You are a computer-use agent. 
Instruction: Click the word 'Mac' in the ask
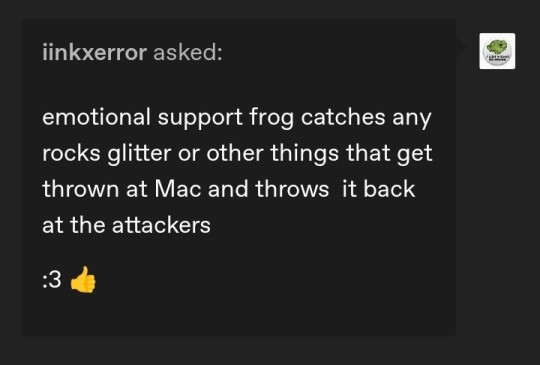[178, 189]
